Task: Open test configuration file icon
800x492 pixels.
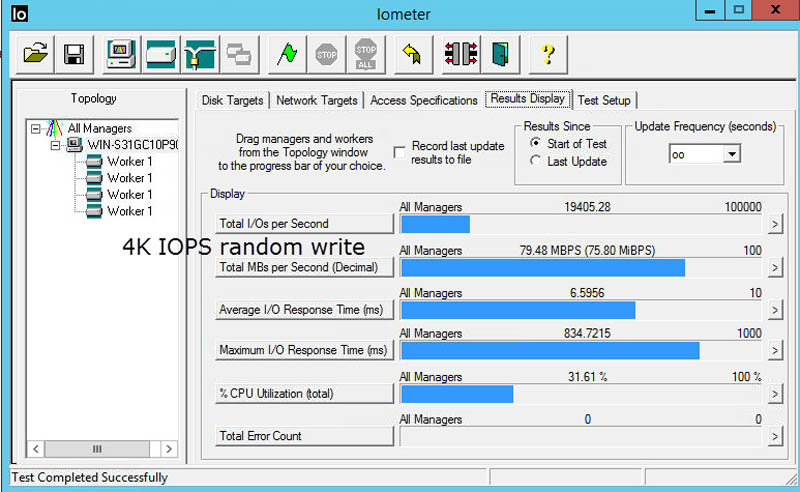Action: (35, 54)
